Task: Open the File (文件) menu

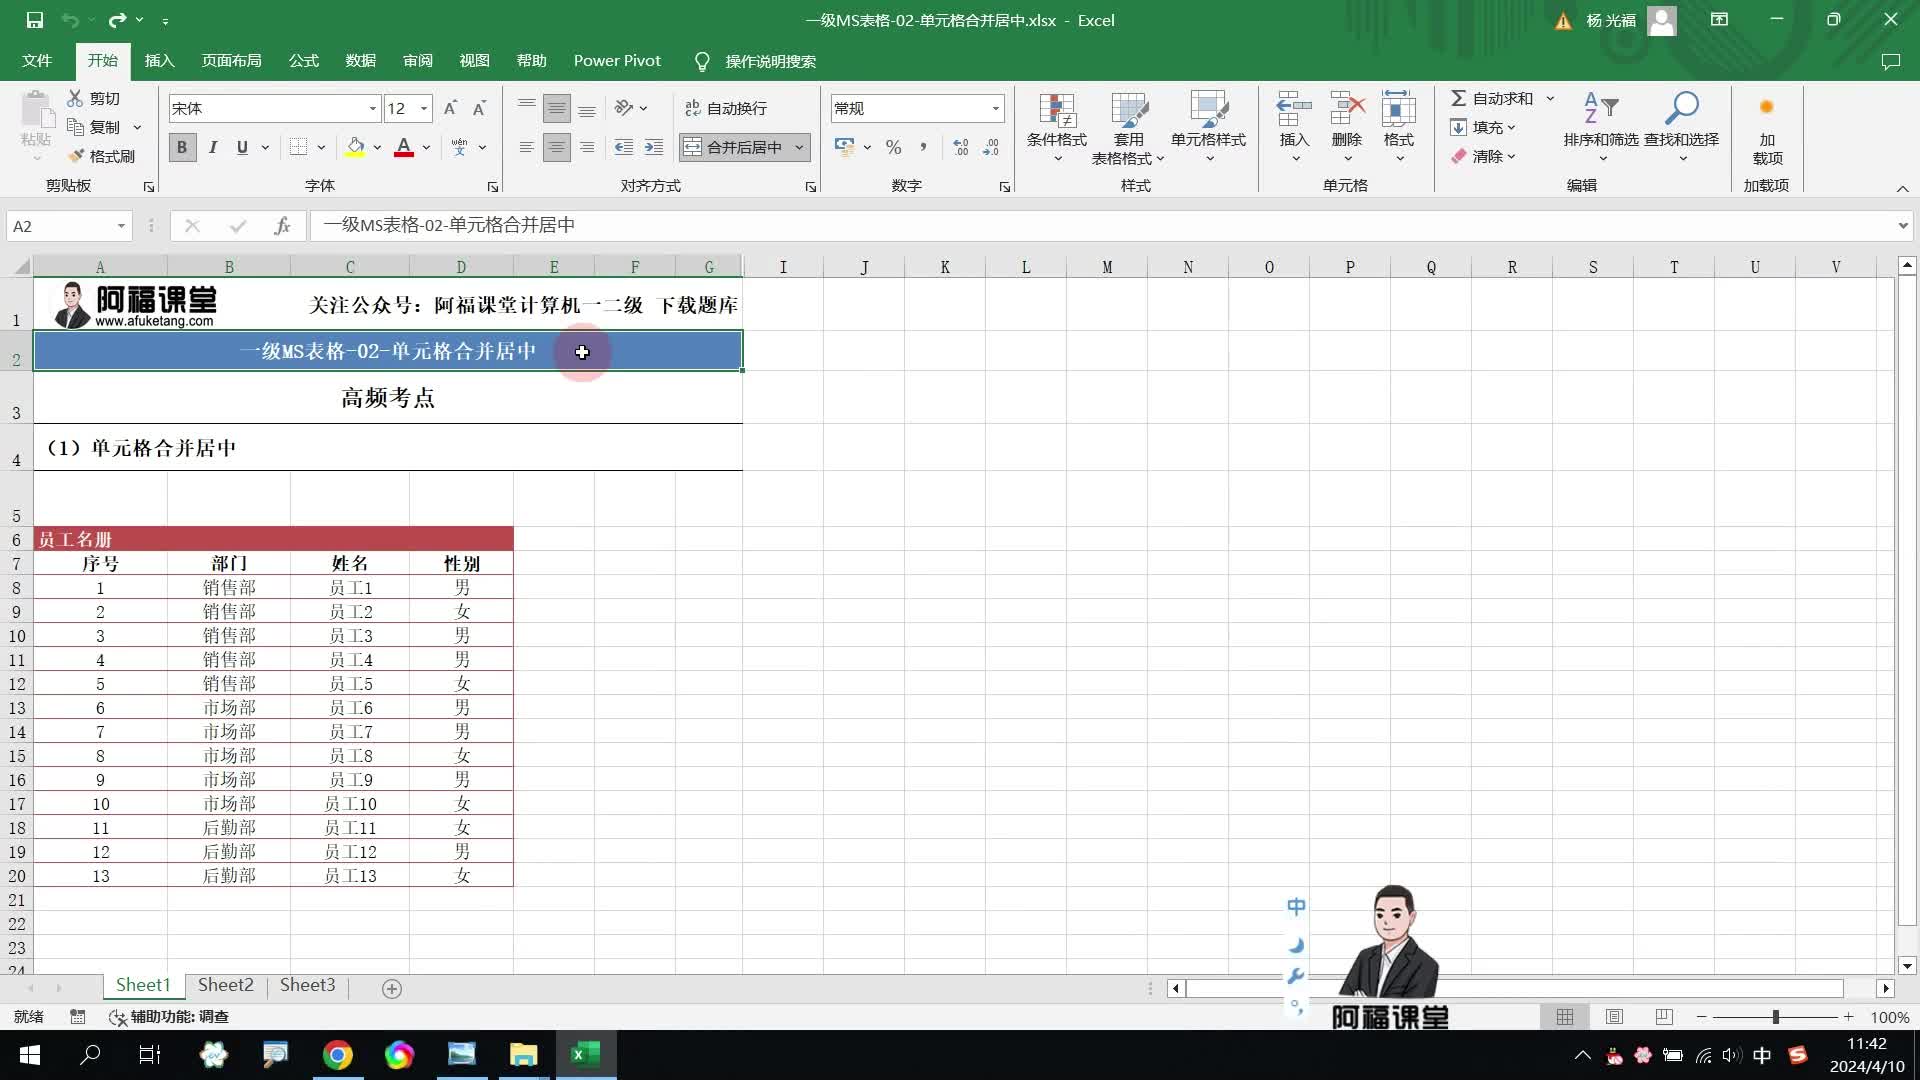Action: [37, 61]
